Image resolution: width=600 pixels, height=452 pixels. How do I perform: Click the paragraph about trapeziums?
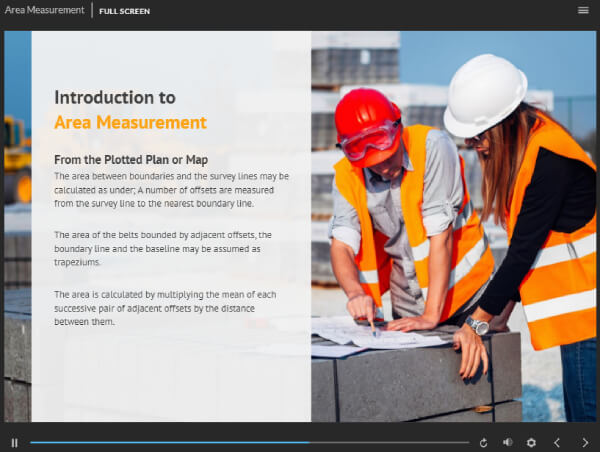[x=162, y=248]
